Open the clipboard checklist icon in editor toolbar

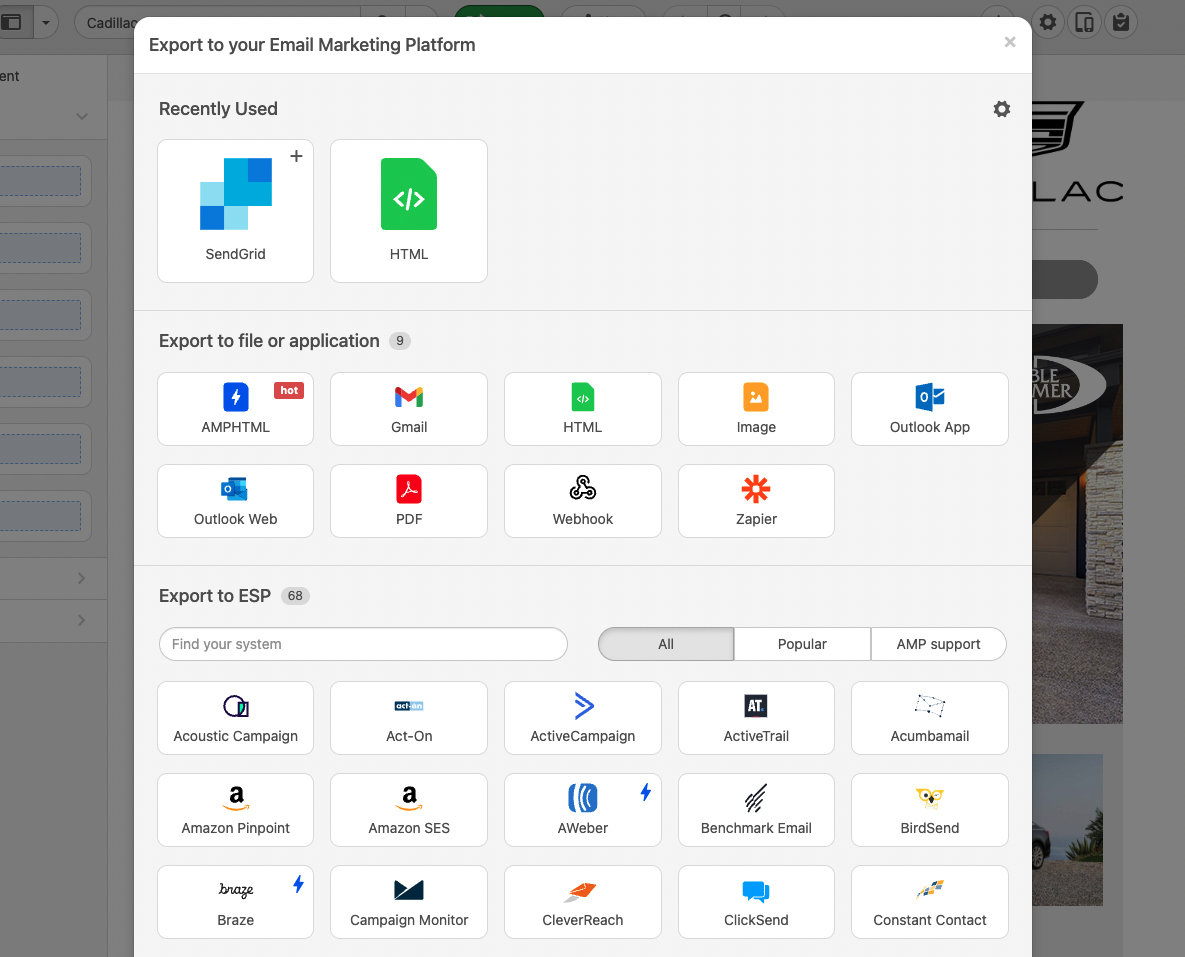[x=1122, y=22]
